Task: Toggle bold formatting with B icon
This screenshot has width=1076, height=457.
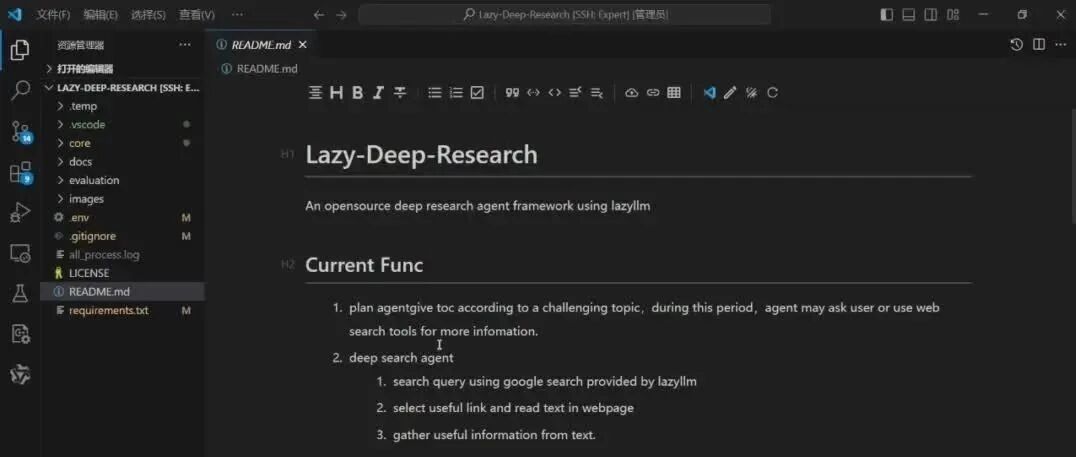Action: [357, 93]
